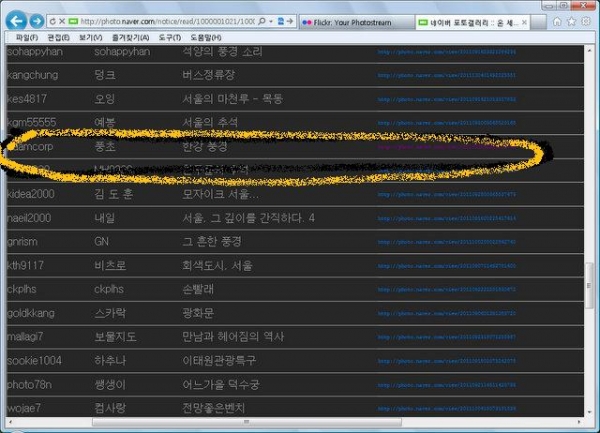Select the title 전망좋은벤치
The width and height of the screenshot is (600, 433).
click(213, 408)
